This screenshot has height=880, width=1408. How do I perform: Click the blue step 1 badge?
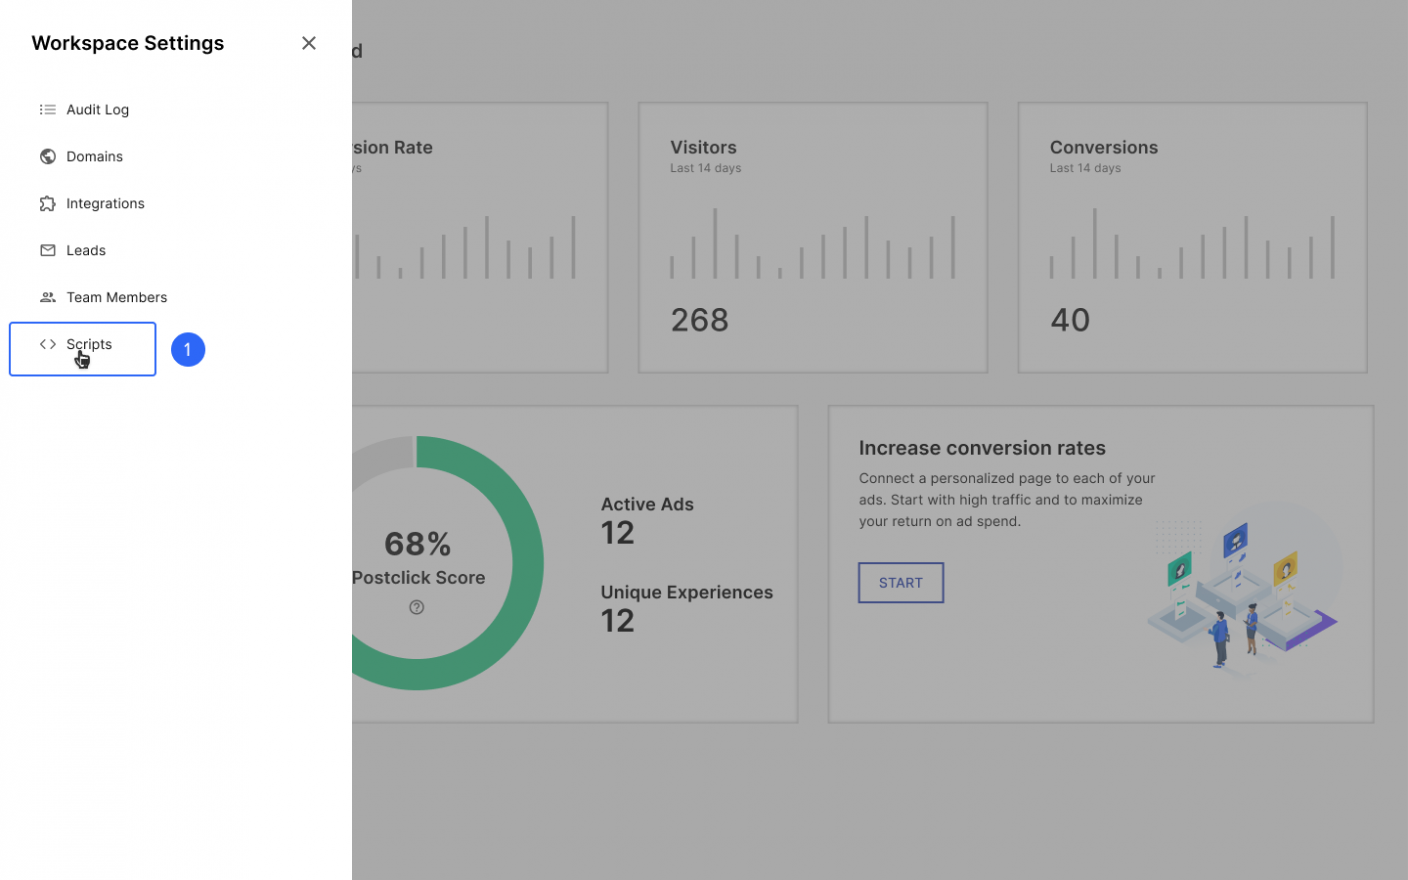point(188,349)
